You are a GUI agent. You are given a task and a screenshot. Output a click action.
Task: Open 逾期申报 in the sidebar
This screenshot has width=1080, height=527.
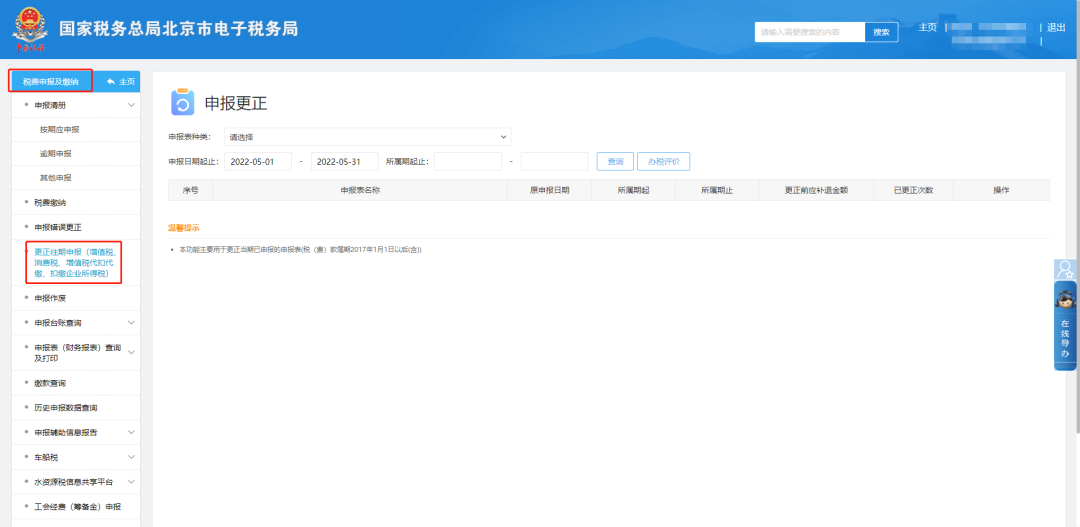tap(56, 154)
